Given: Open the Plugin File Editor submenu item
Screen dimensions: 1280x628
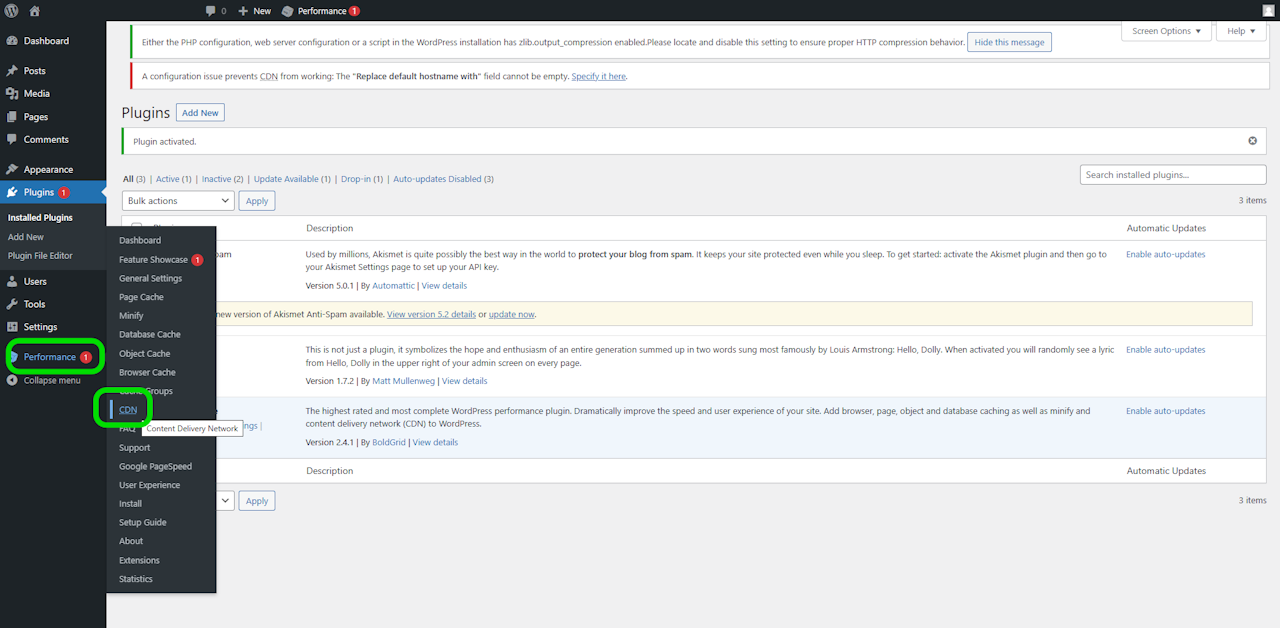Looking at the screenshot, I should 40,256.
